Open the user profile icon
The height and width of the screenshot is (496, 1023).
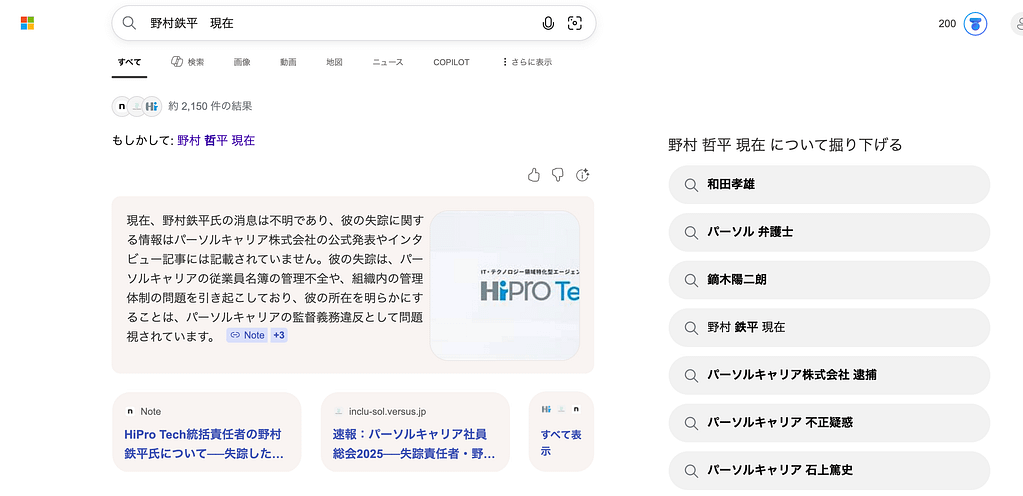coord(1016,24)
